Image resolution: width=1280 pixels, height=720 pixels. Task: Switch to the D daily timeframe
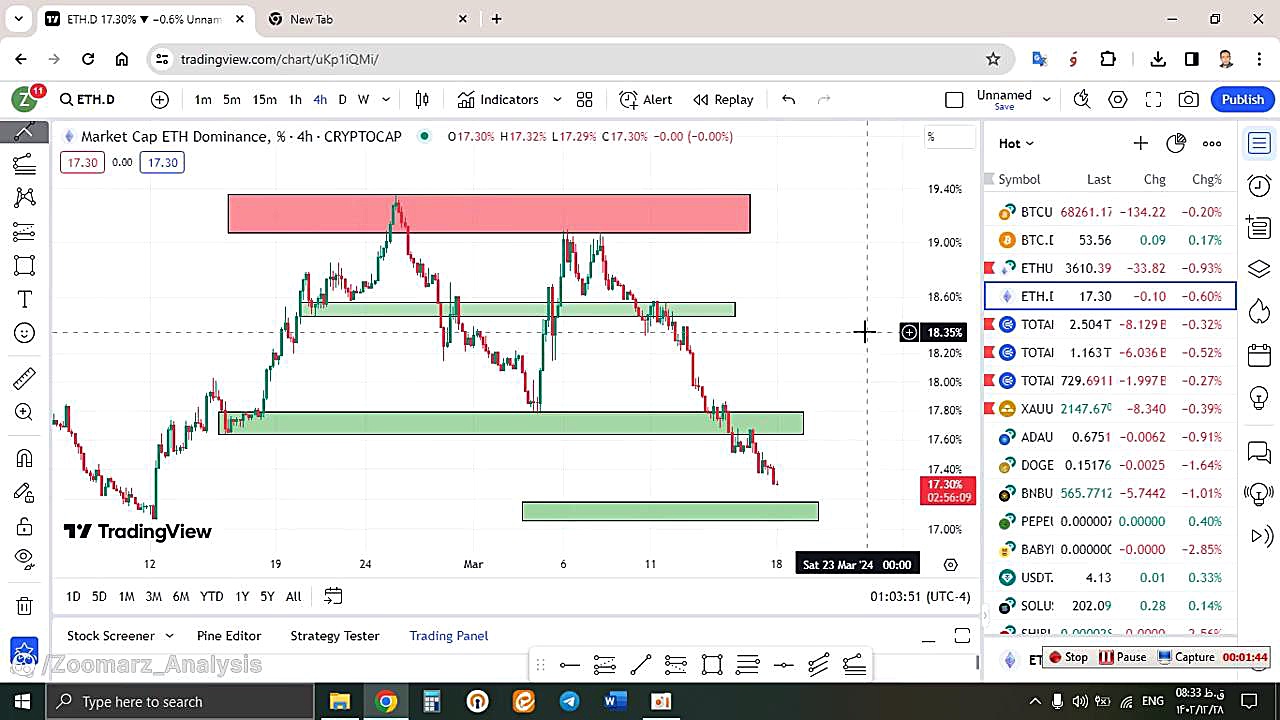coord(342,99)
